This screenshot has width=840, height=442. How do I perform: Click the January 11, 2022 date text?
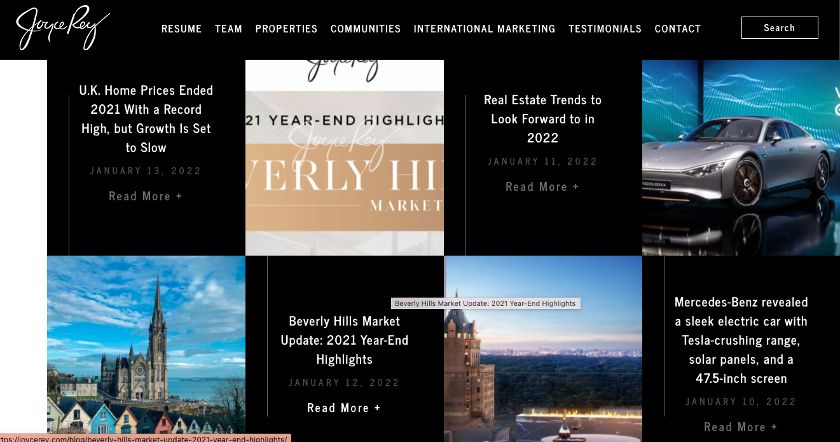point(542,161)
